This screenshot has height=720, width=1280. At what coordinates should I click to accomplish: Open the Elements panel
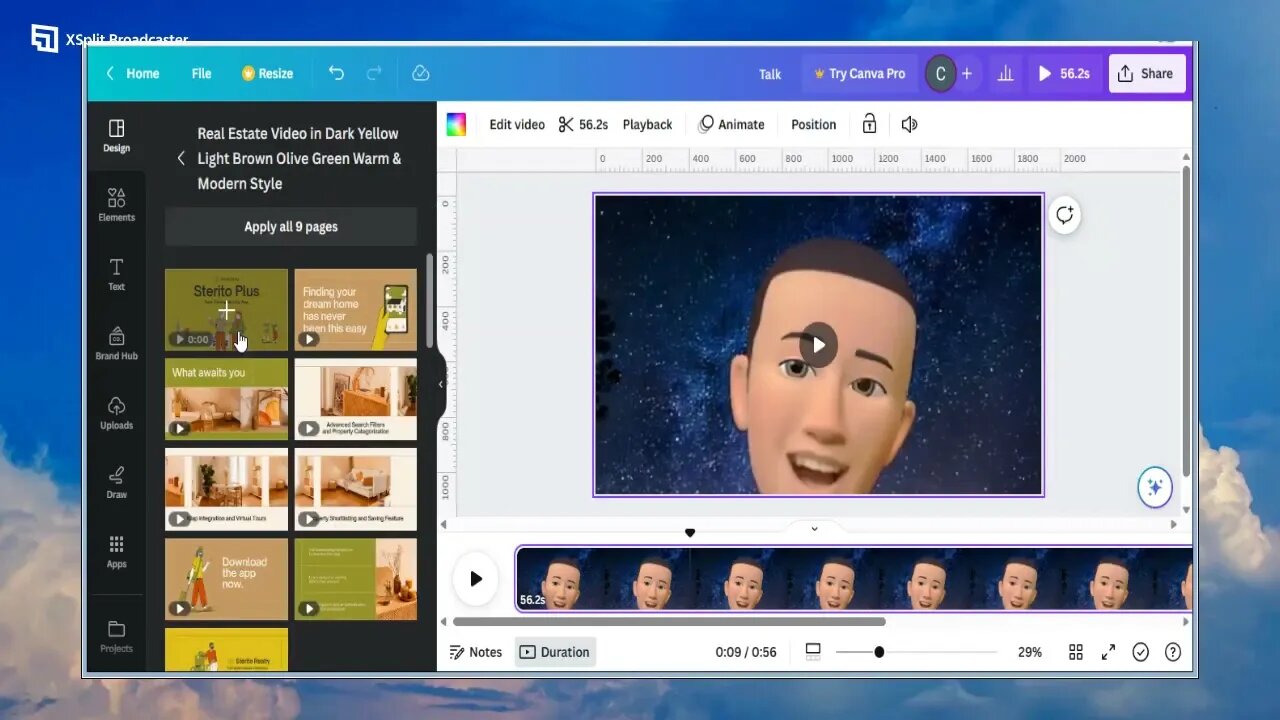[x=116, y=205]
